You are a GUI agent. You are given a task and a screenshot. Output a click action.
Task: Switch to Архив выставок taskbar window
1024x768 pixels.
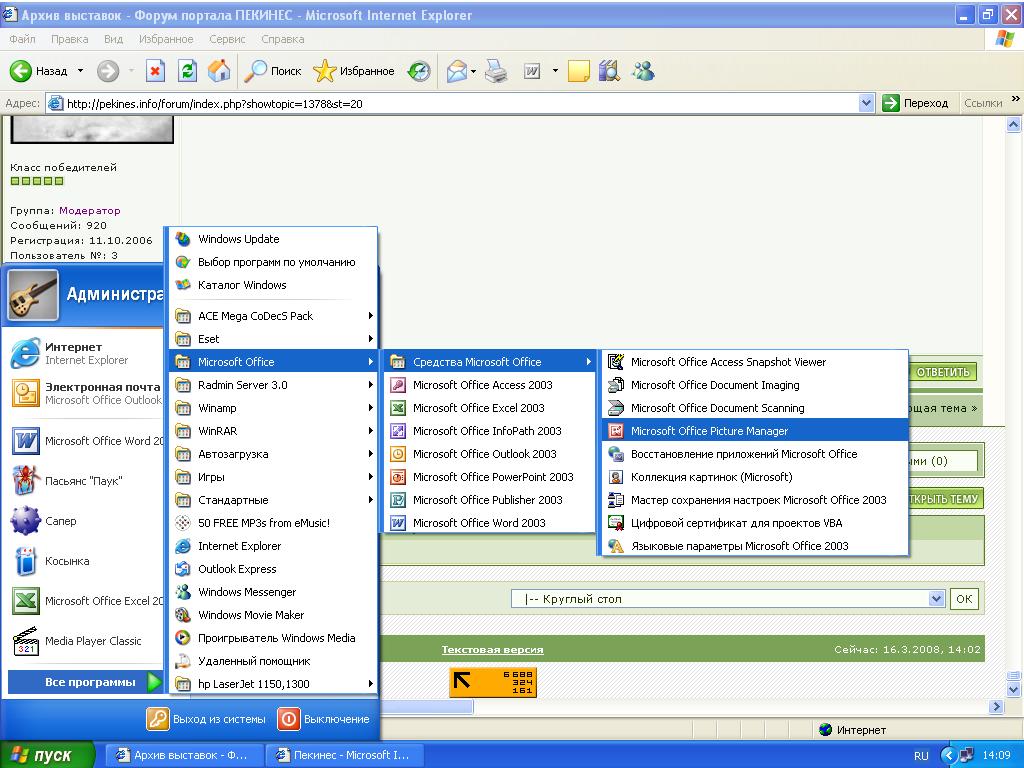tap(184, 755)
